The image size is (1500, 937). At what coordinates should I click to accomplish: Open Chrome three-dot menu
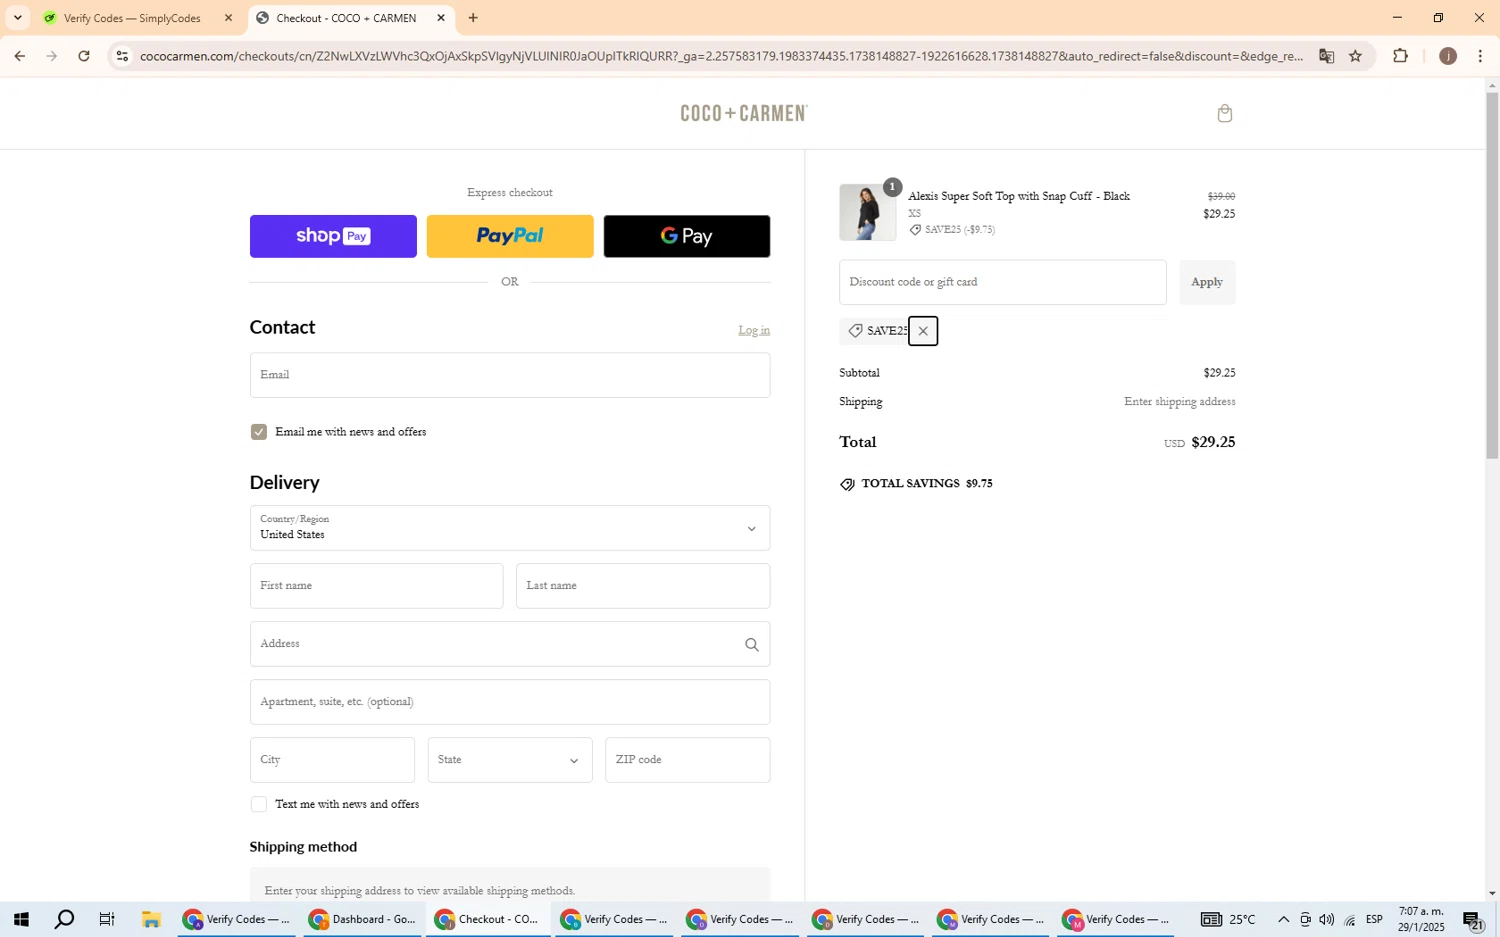(1480, 56)
